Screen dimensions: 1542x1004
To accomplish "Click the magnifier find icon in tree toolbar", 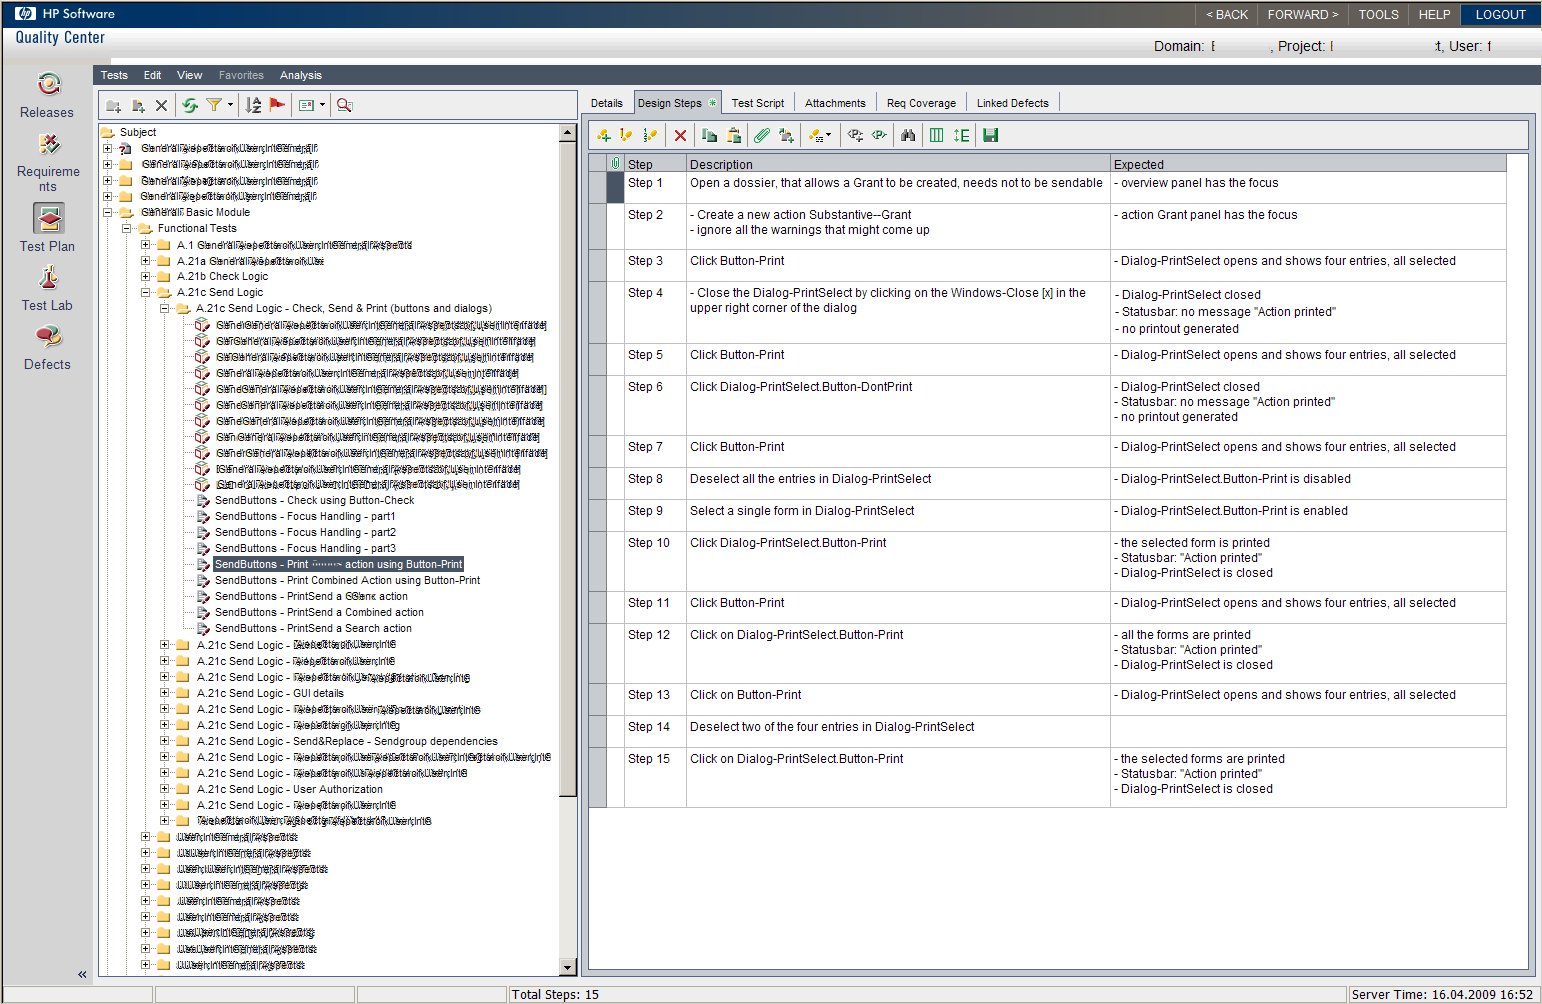I will coord(345,105).
